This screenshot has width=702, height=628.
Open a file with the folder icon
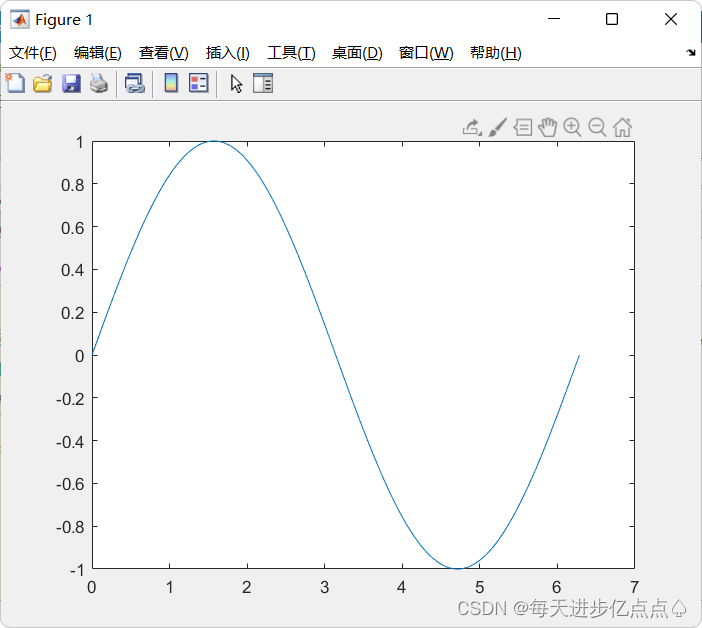43,84
